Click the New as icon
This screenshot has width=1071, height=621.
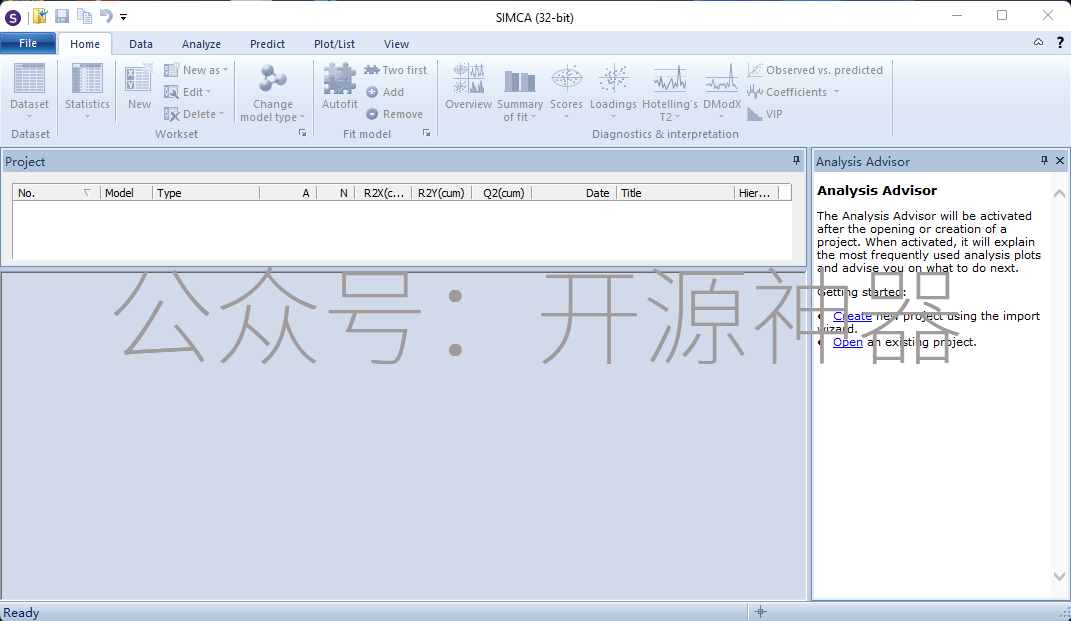[171, 70]
